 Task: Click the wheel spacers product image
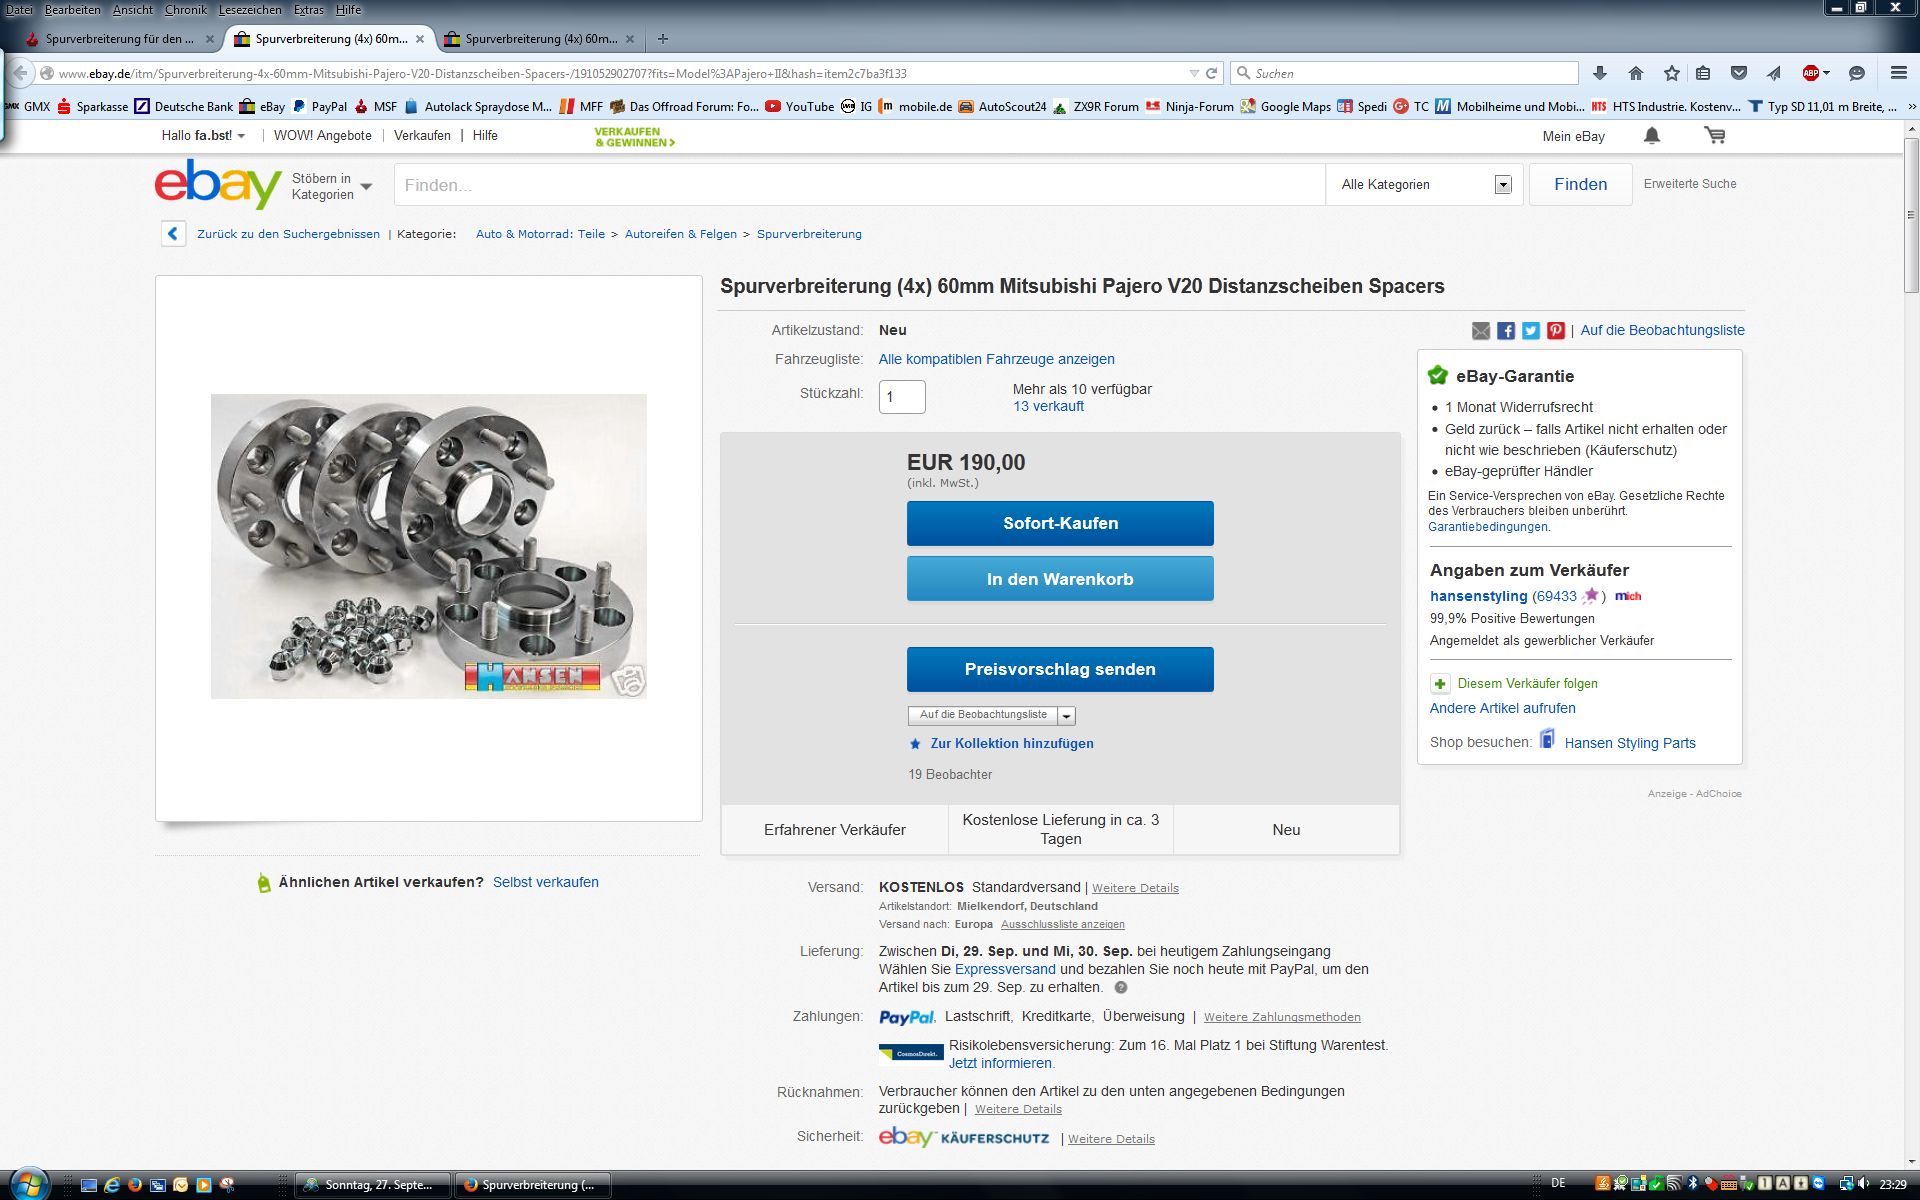coord(428,546)
